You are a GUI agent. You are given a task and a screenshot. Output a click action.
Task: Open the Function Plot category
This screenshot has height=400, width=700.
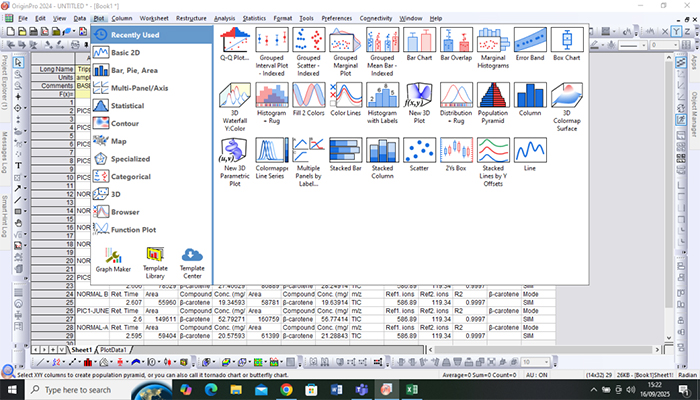click(152, 230)
